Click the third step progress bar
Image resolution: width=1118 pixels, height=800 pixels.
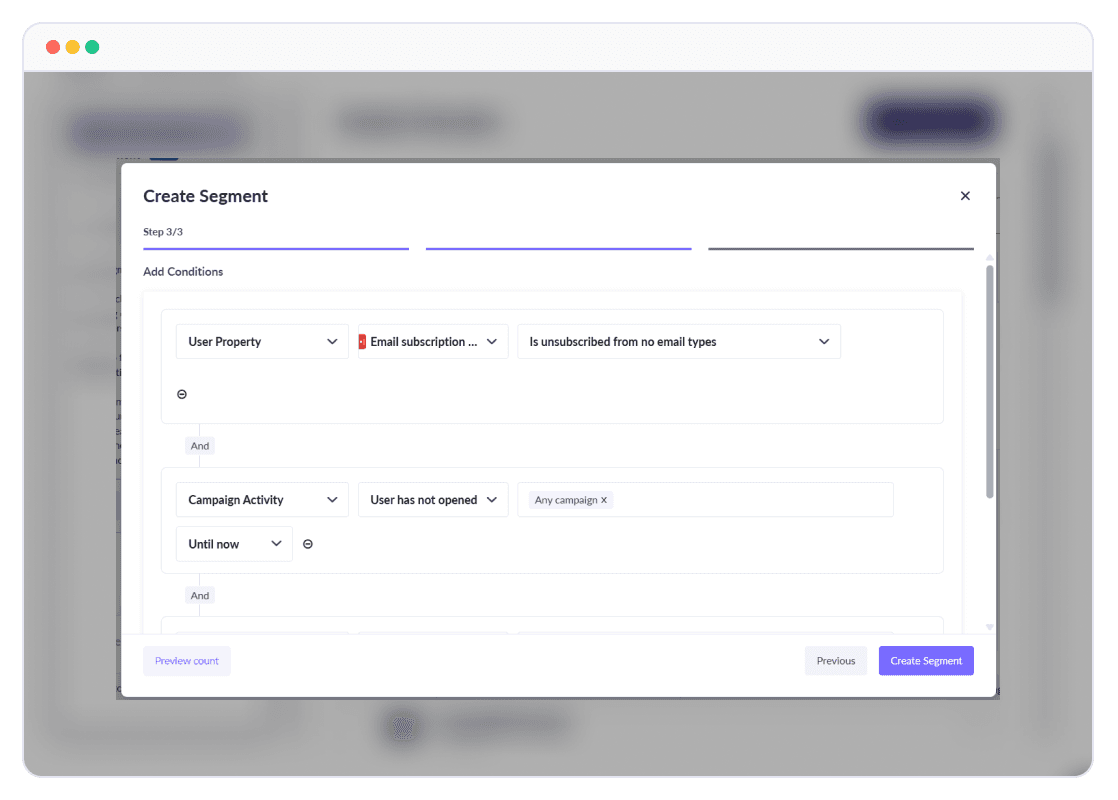point(841,249)
